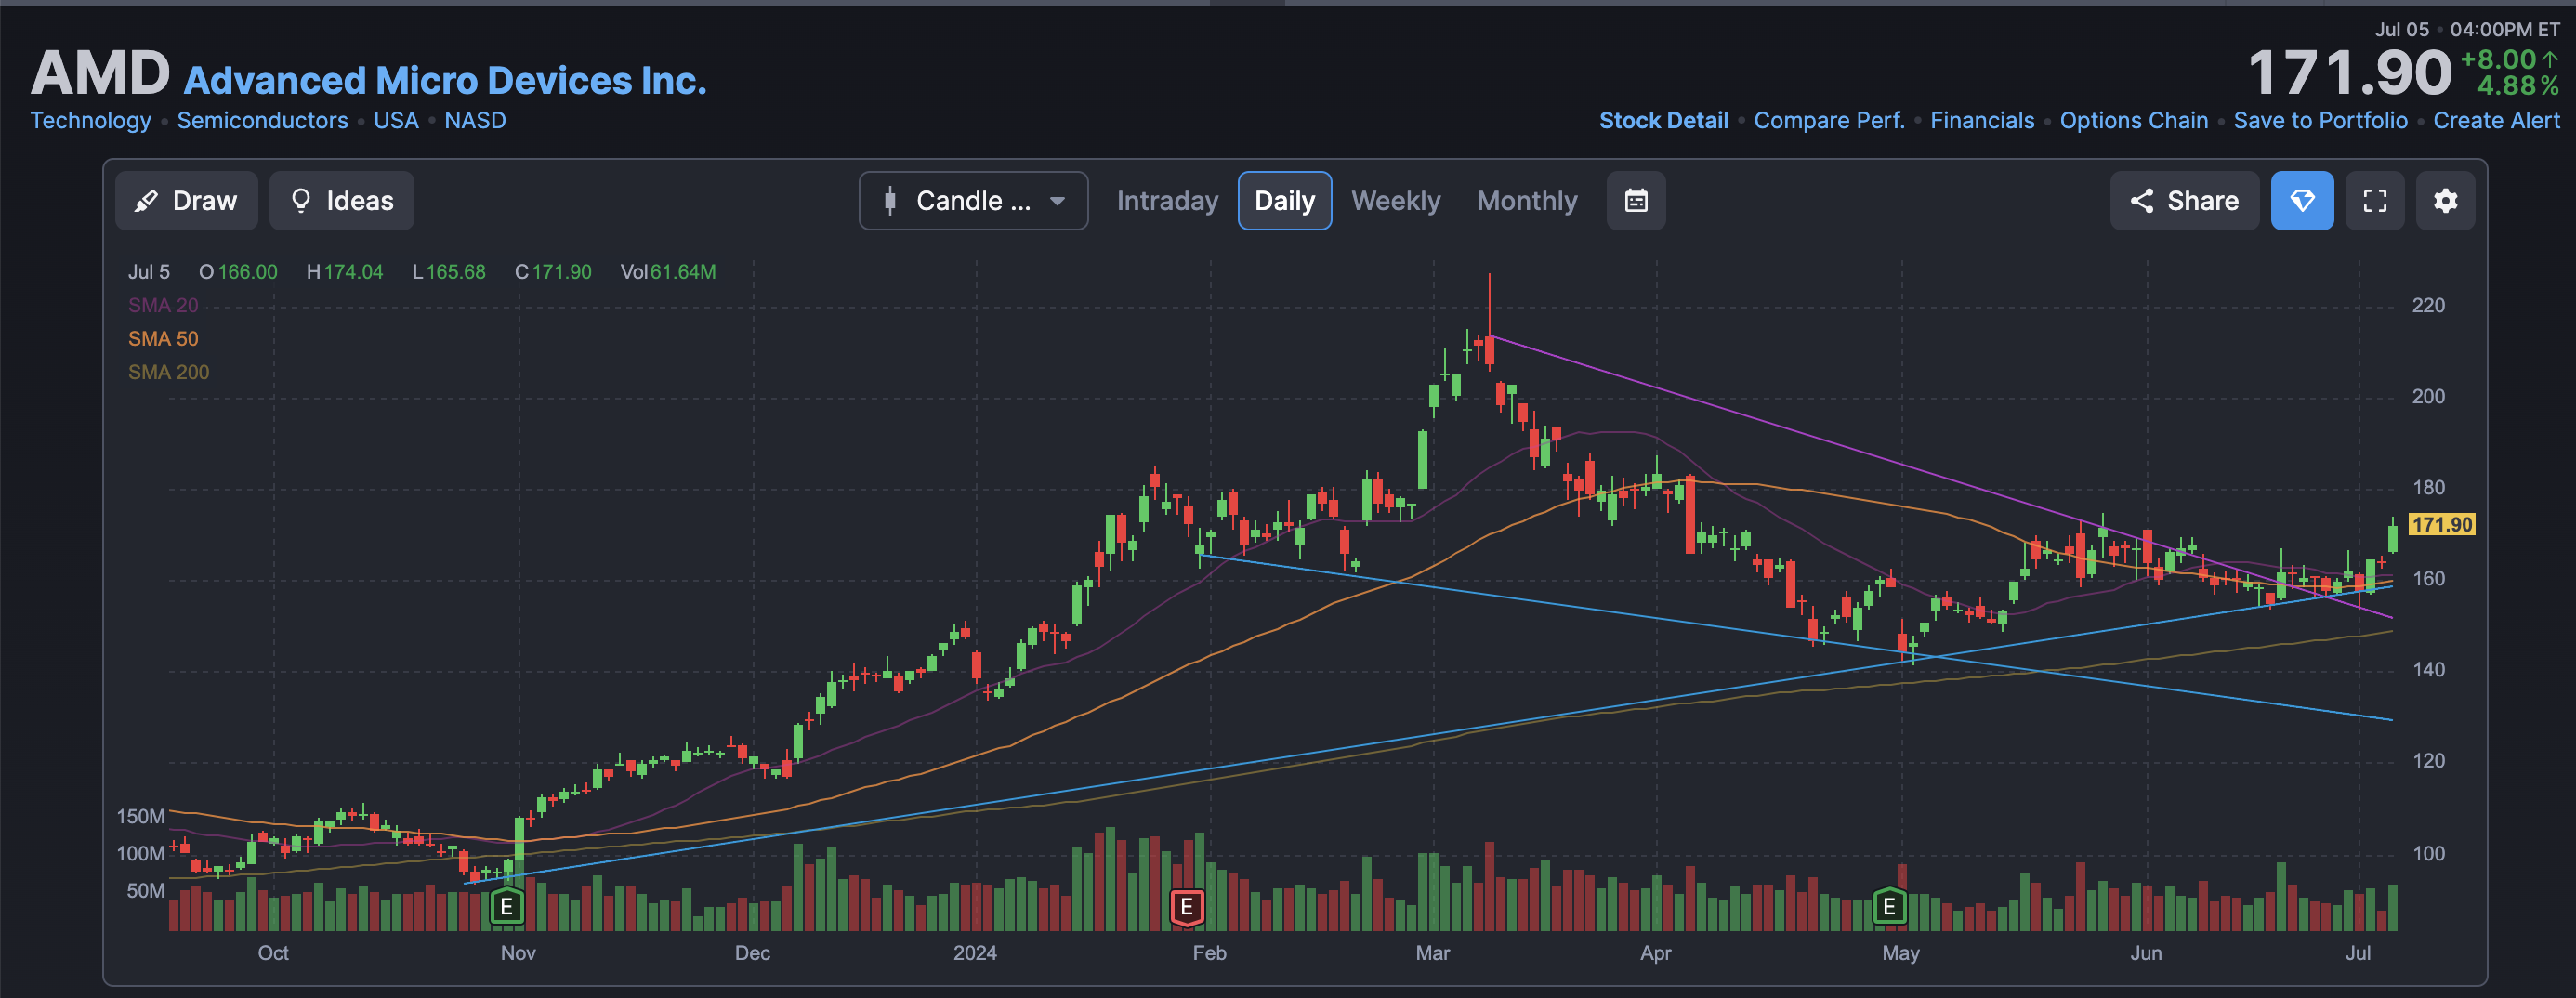Screen dimensions: 2576x998
Task: Switch to Intraday timeframe
Action: [1167, 201]
